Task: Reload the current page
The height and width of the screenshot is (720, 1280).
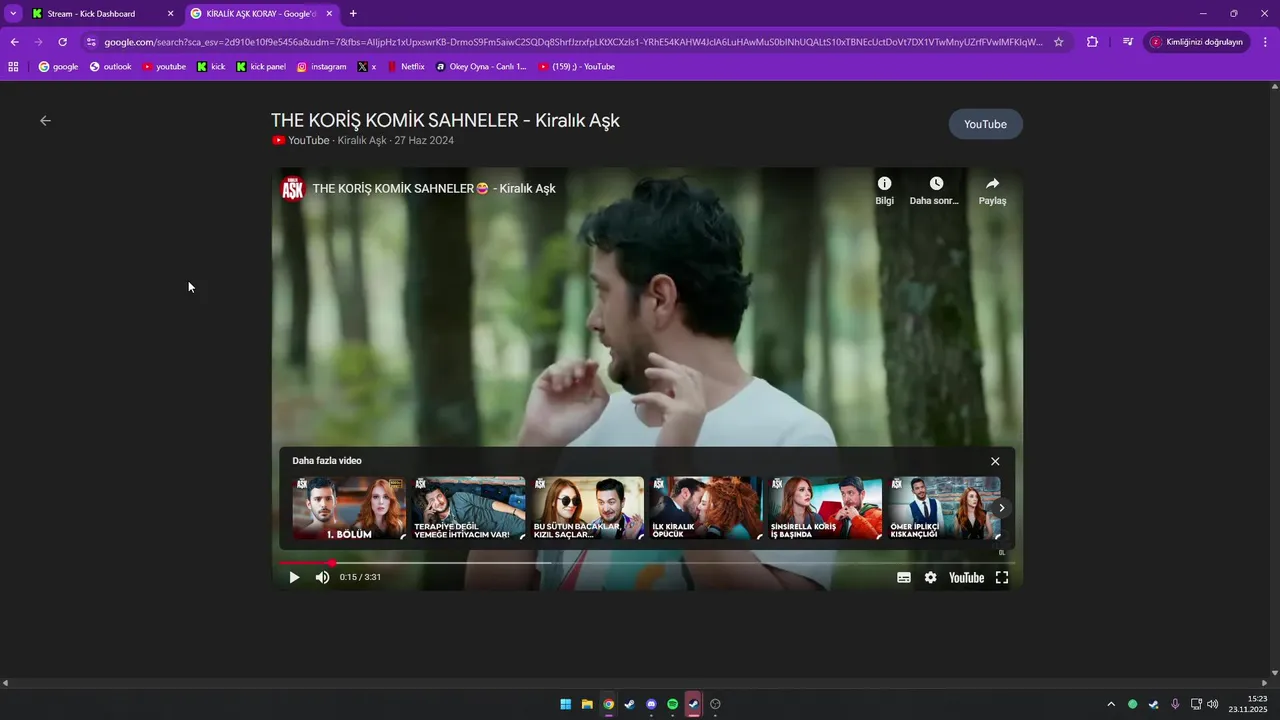Action: (62, 42)
